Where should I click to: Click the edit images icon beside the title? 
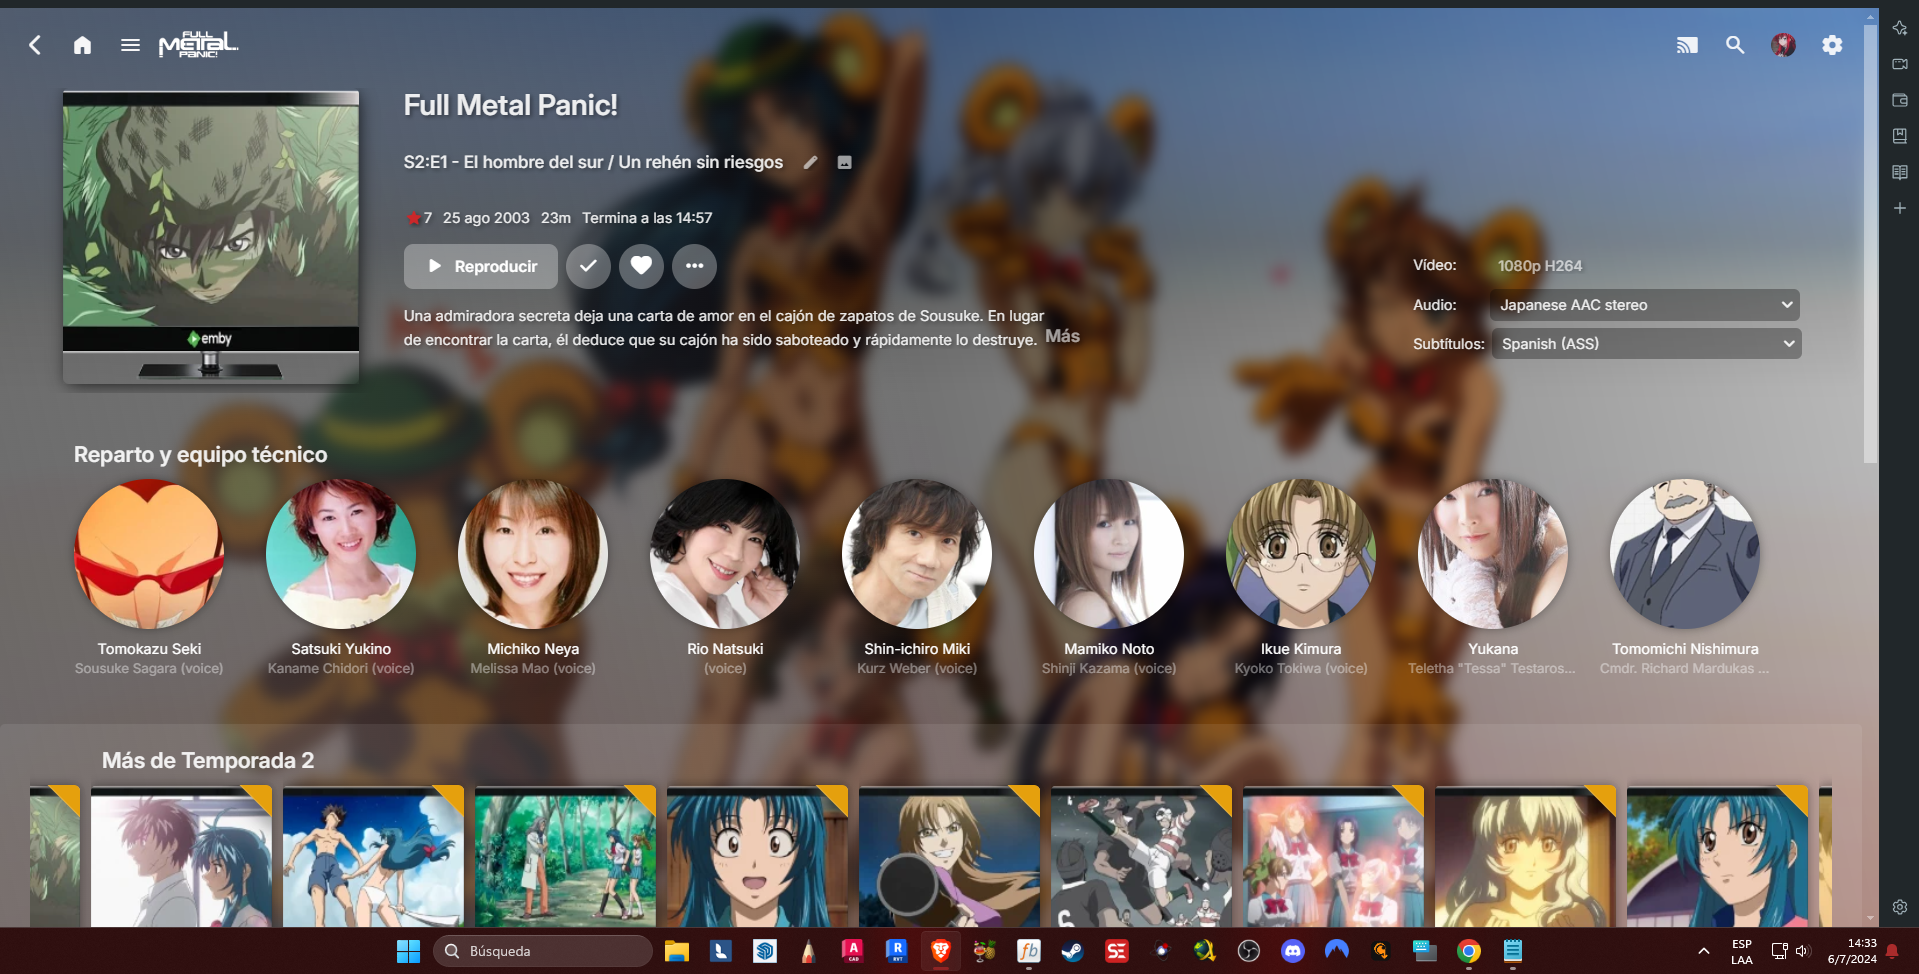coord(845,162)
